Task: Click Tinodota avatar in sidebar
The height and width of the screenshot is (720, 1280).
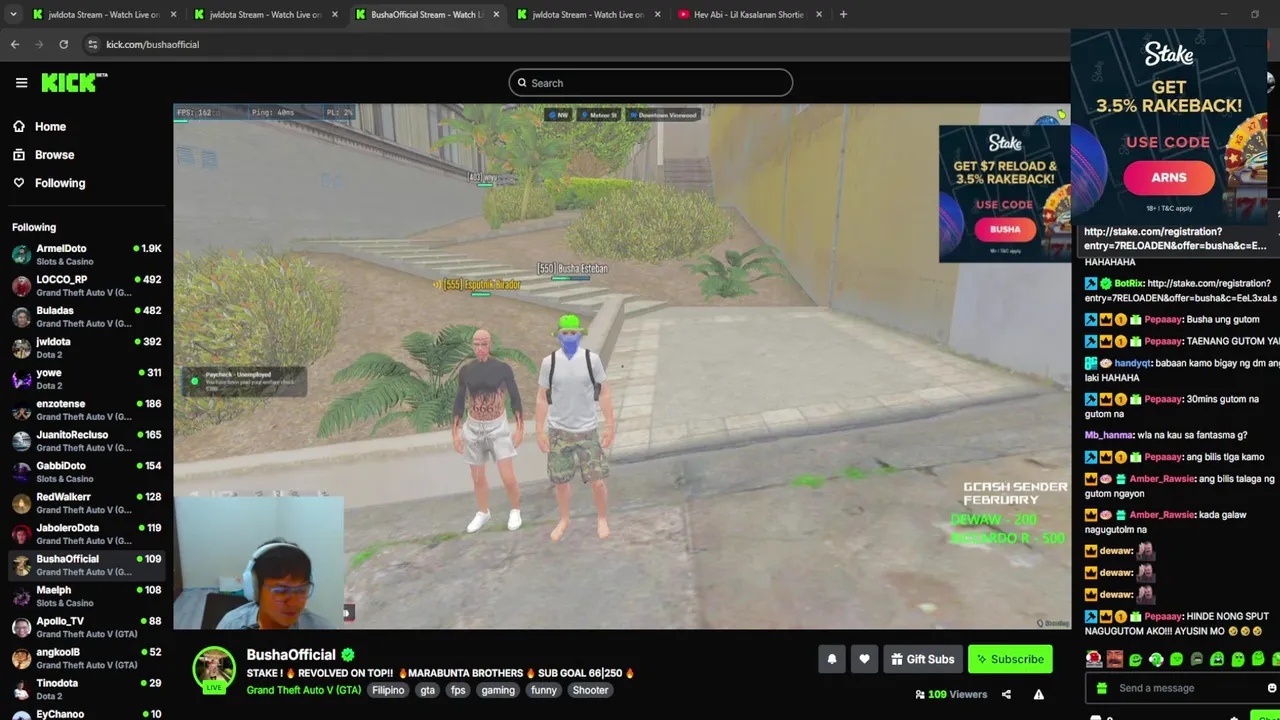Action: point(21,689)
